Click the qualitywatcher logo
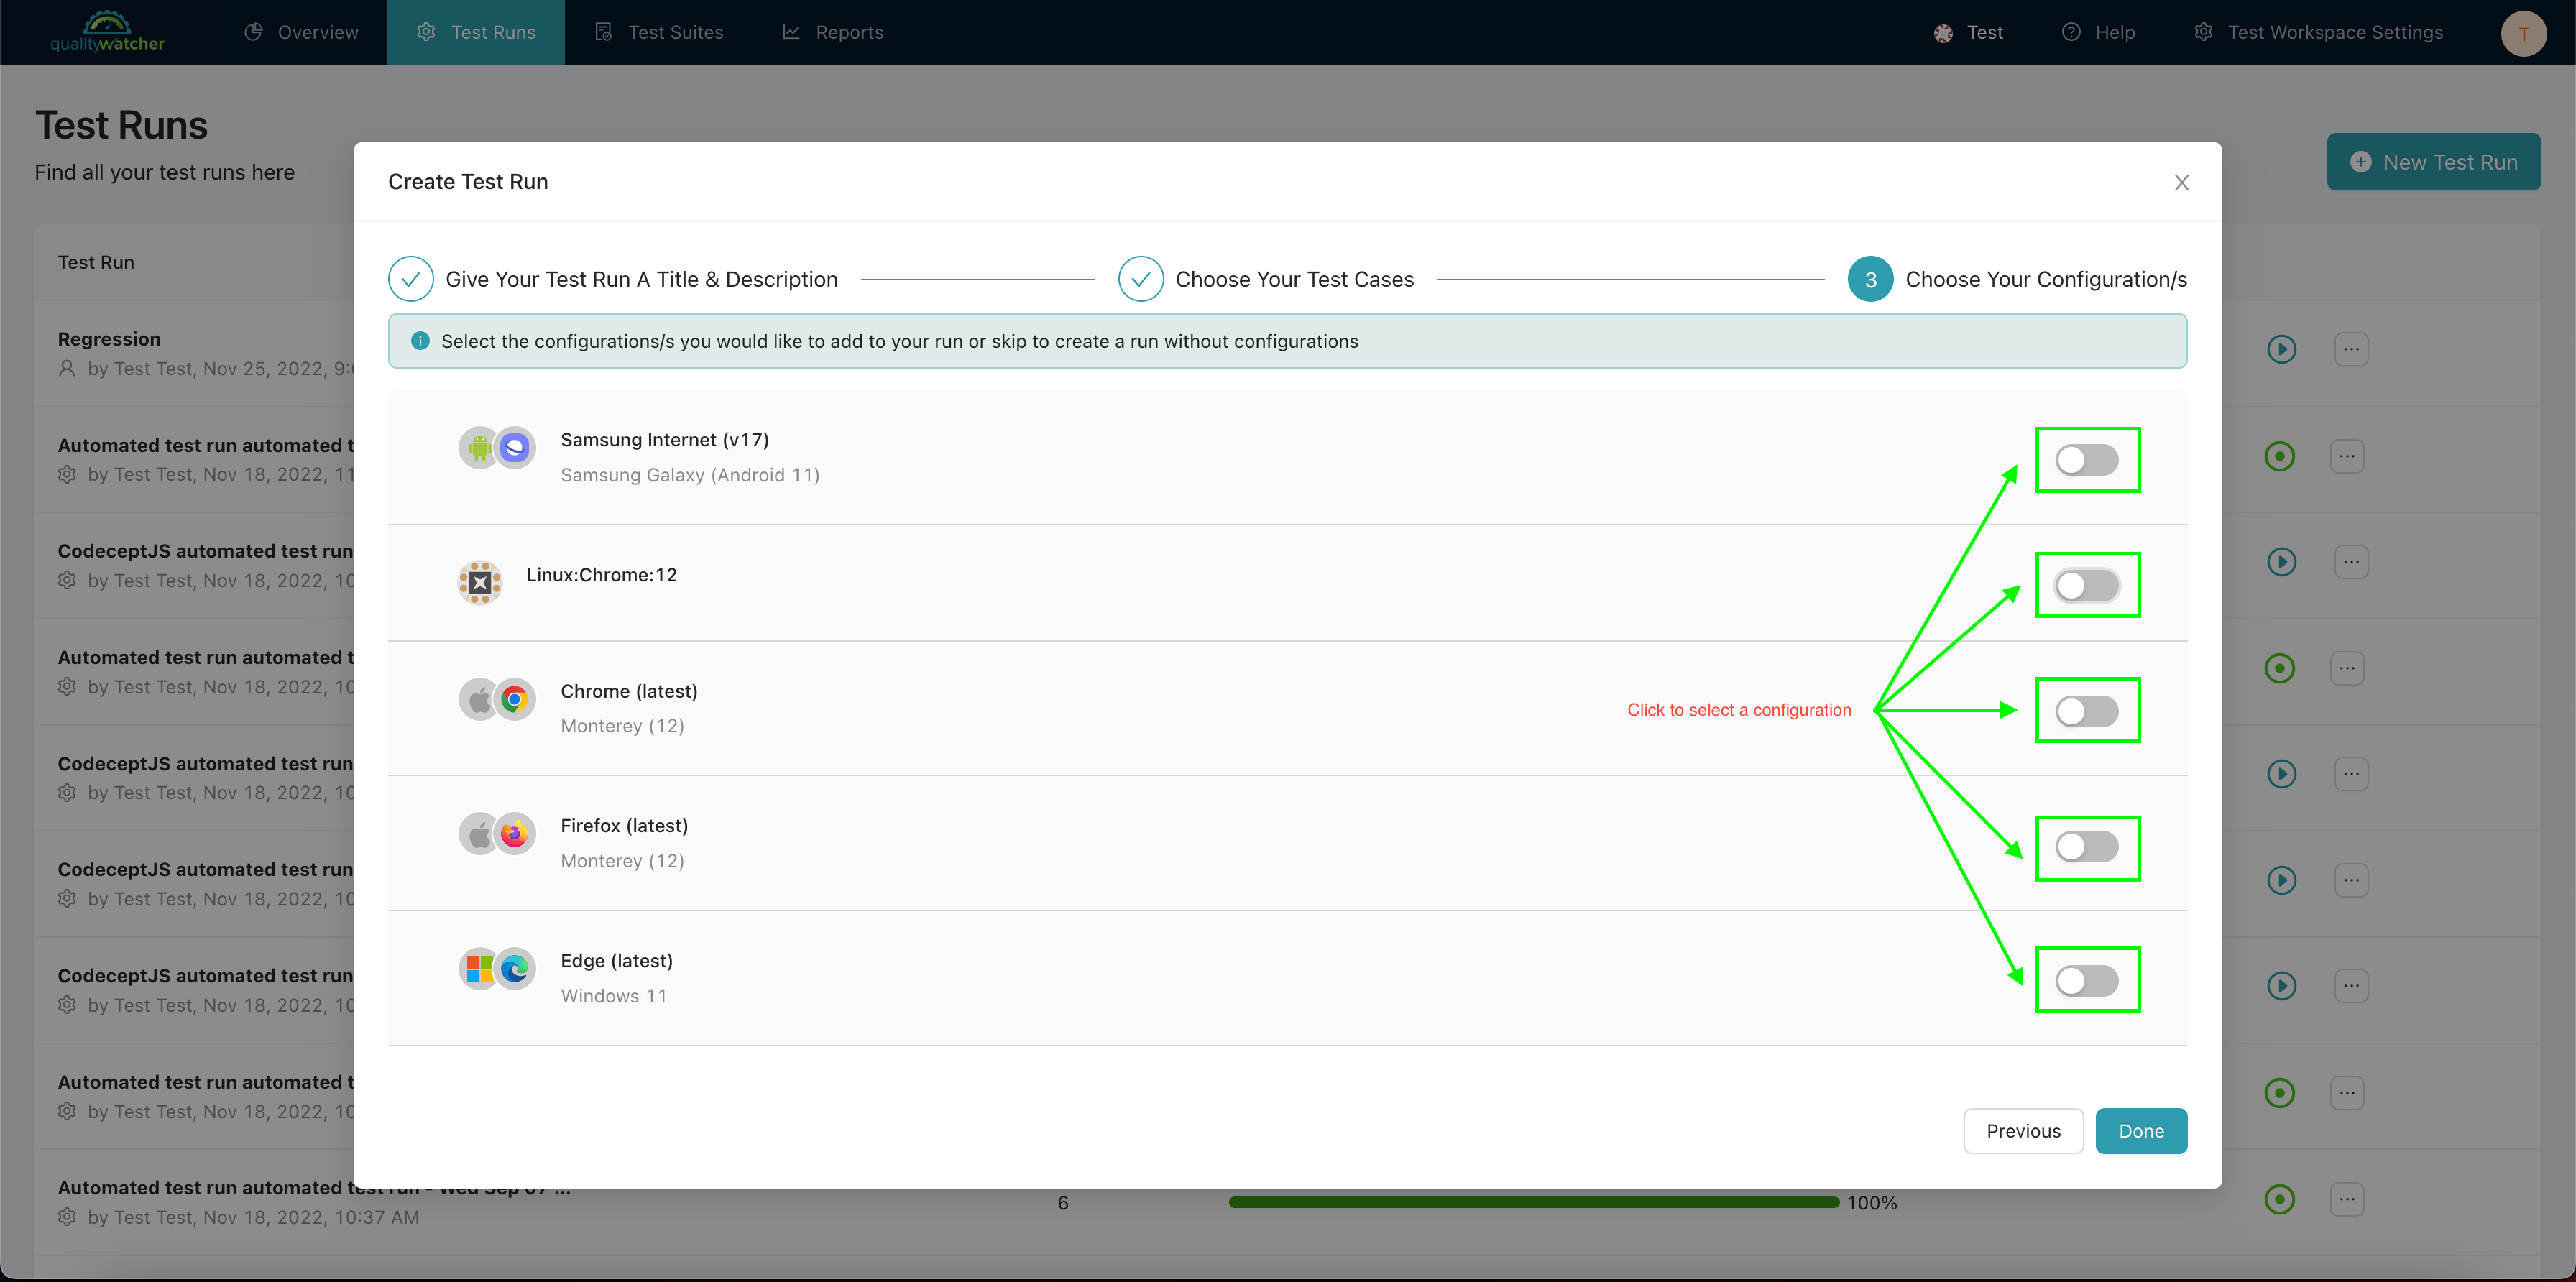This screenshot has width=2576, height=1282. (x=107, y=32)
